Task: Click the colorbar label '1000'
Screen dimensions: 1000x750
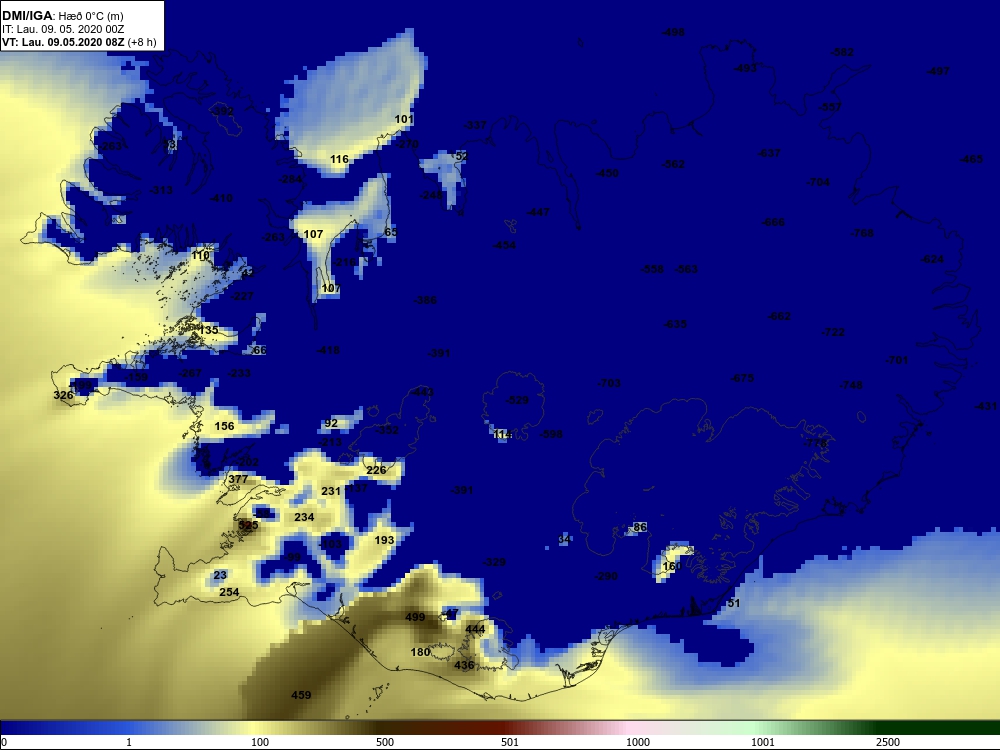Action: tap(638, 742)
